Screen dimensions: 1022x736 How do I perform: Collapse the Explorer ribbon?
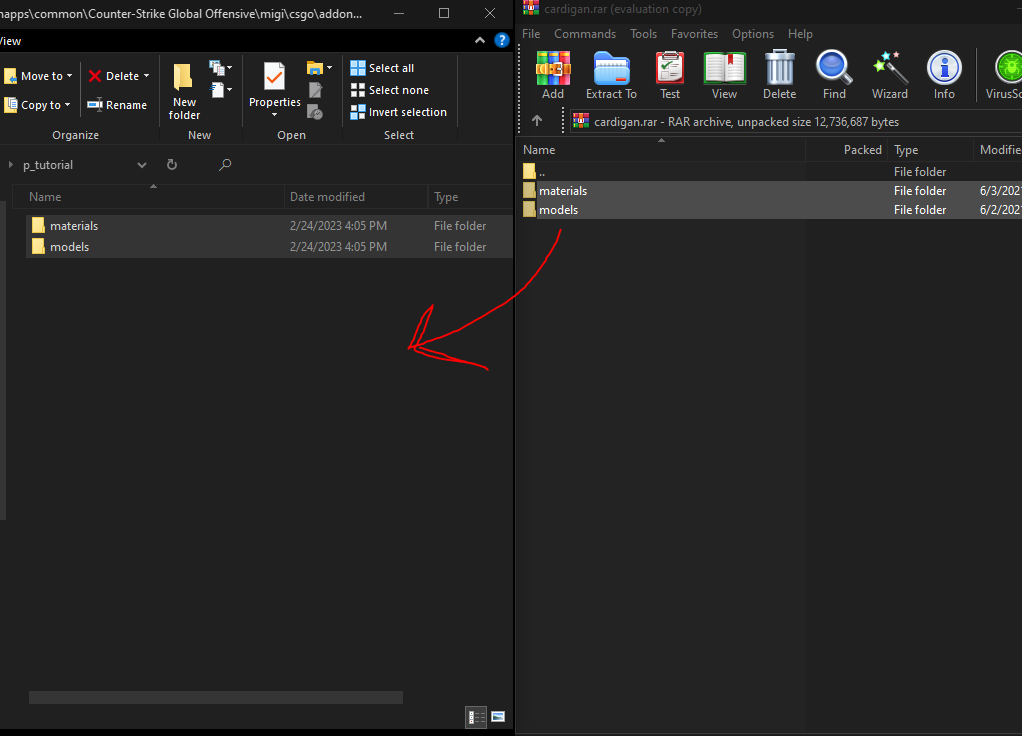coord(480,40)
